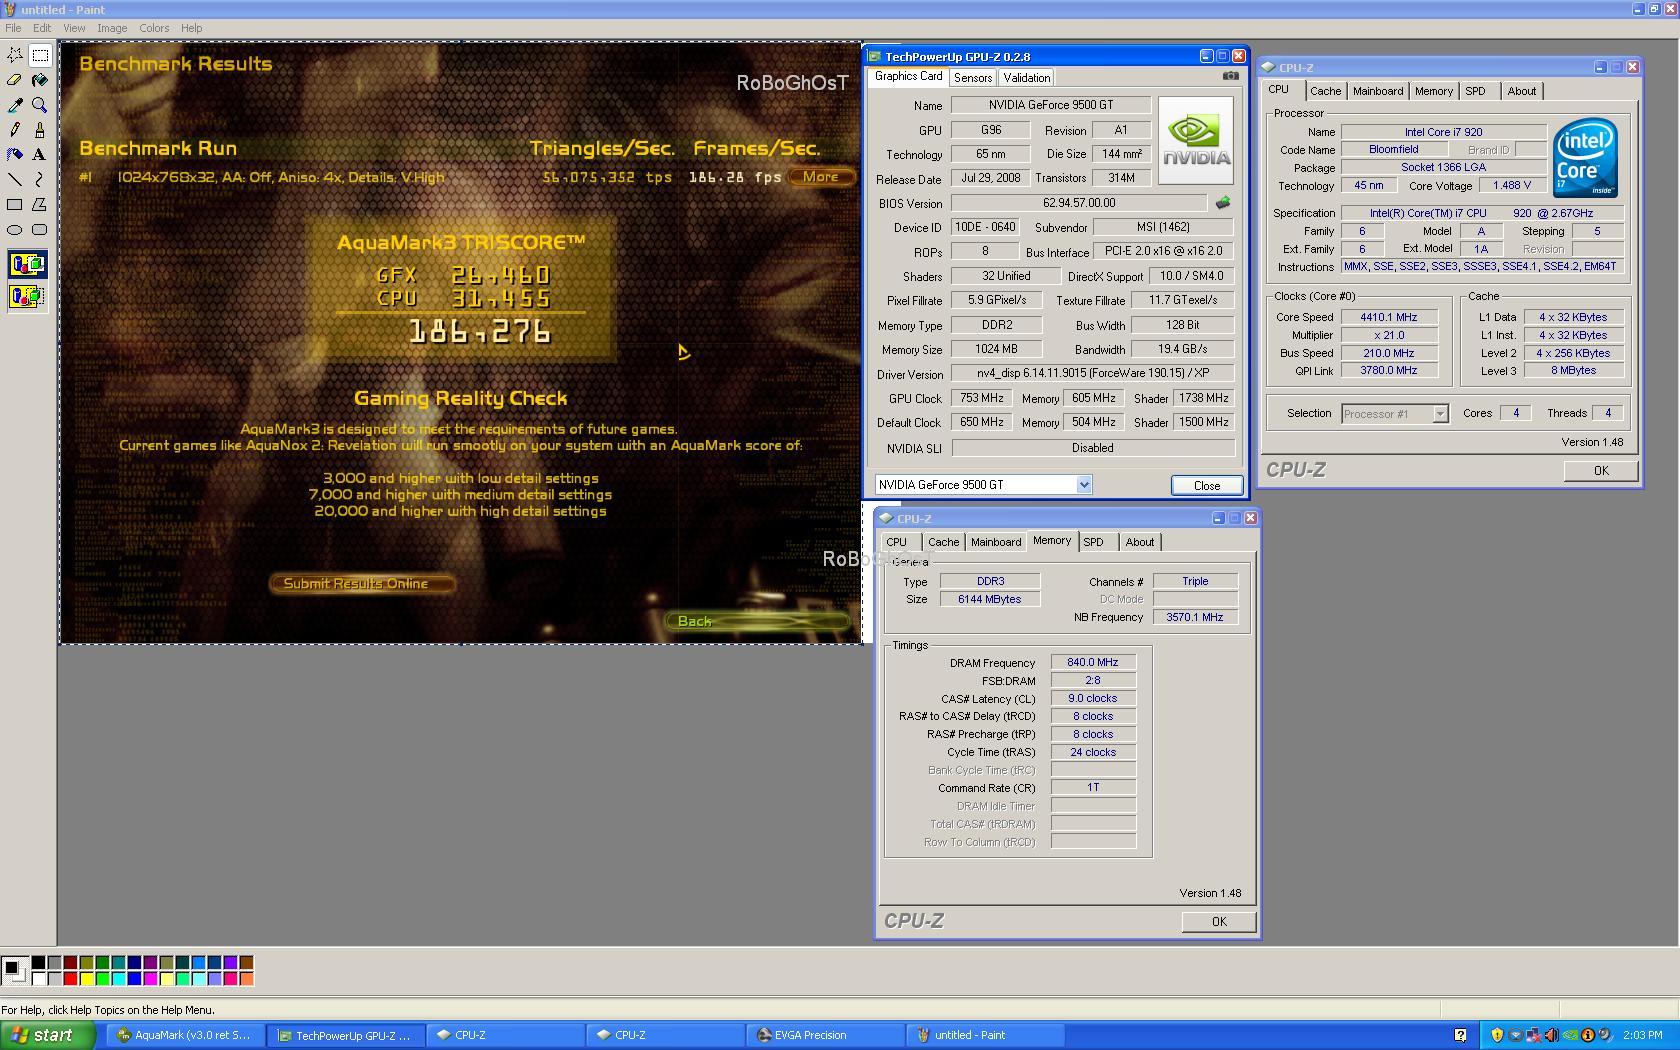Open the Windows Start menu
Viewport: 1680px width, 1050px height.
[48, 1035]
